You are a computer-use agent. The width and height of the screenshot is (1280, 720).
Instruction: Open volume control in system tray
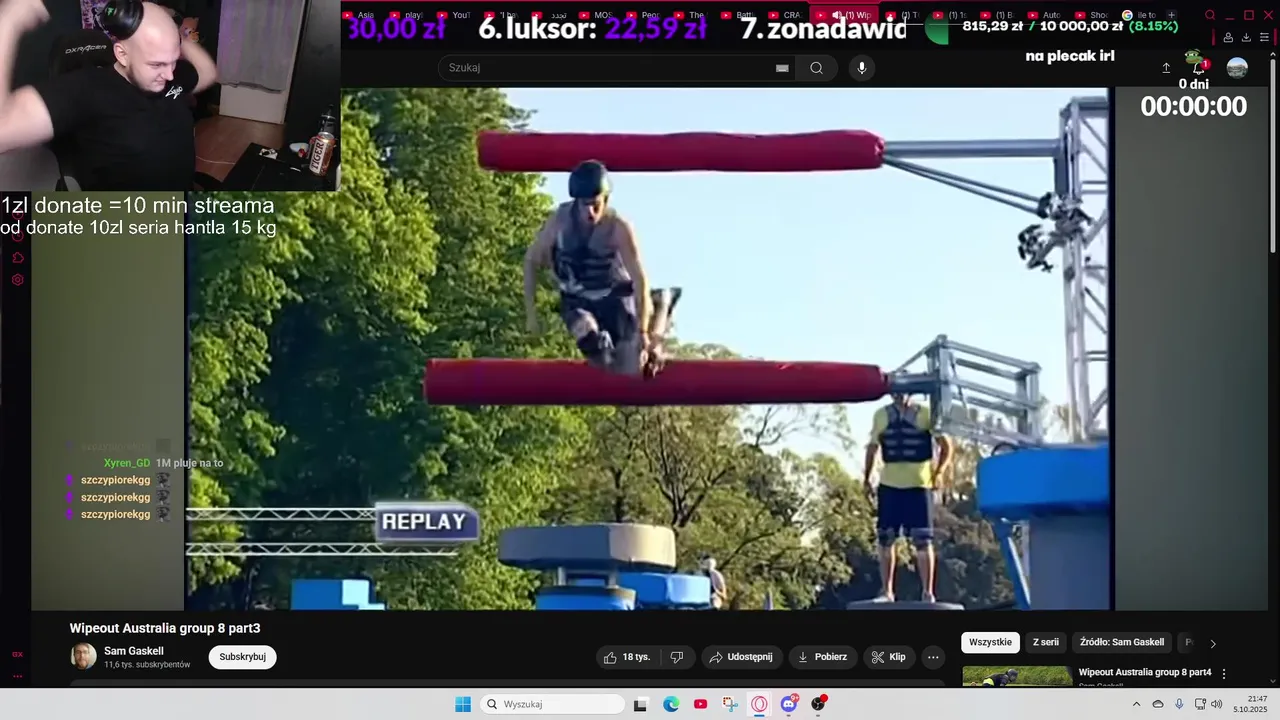[1217, 704]
